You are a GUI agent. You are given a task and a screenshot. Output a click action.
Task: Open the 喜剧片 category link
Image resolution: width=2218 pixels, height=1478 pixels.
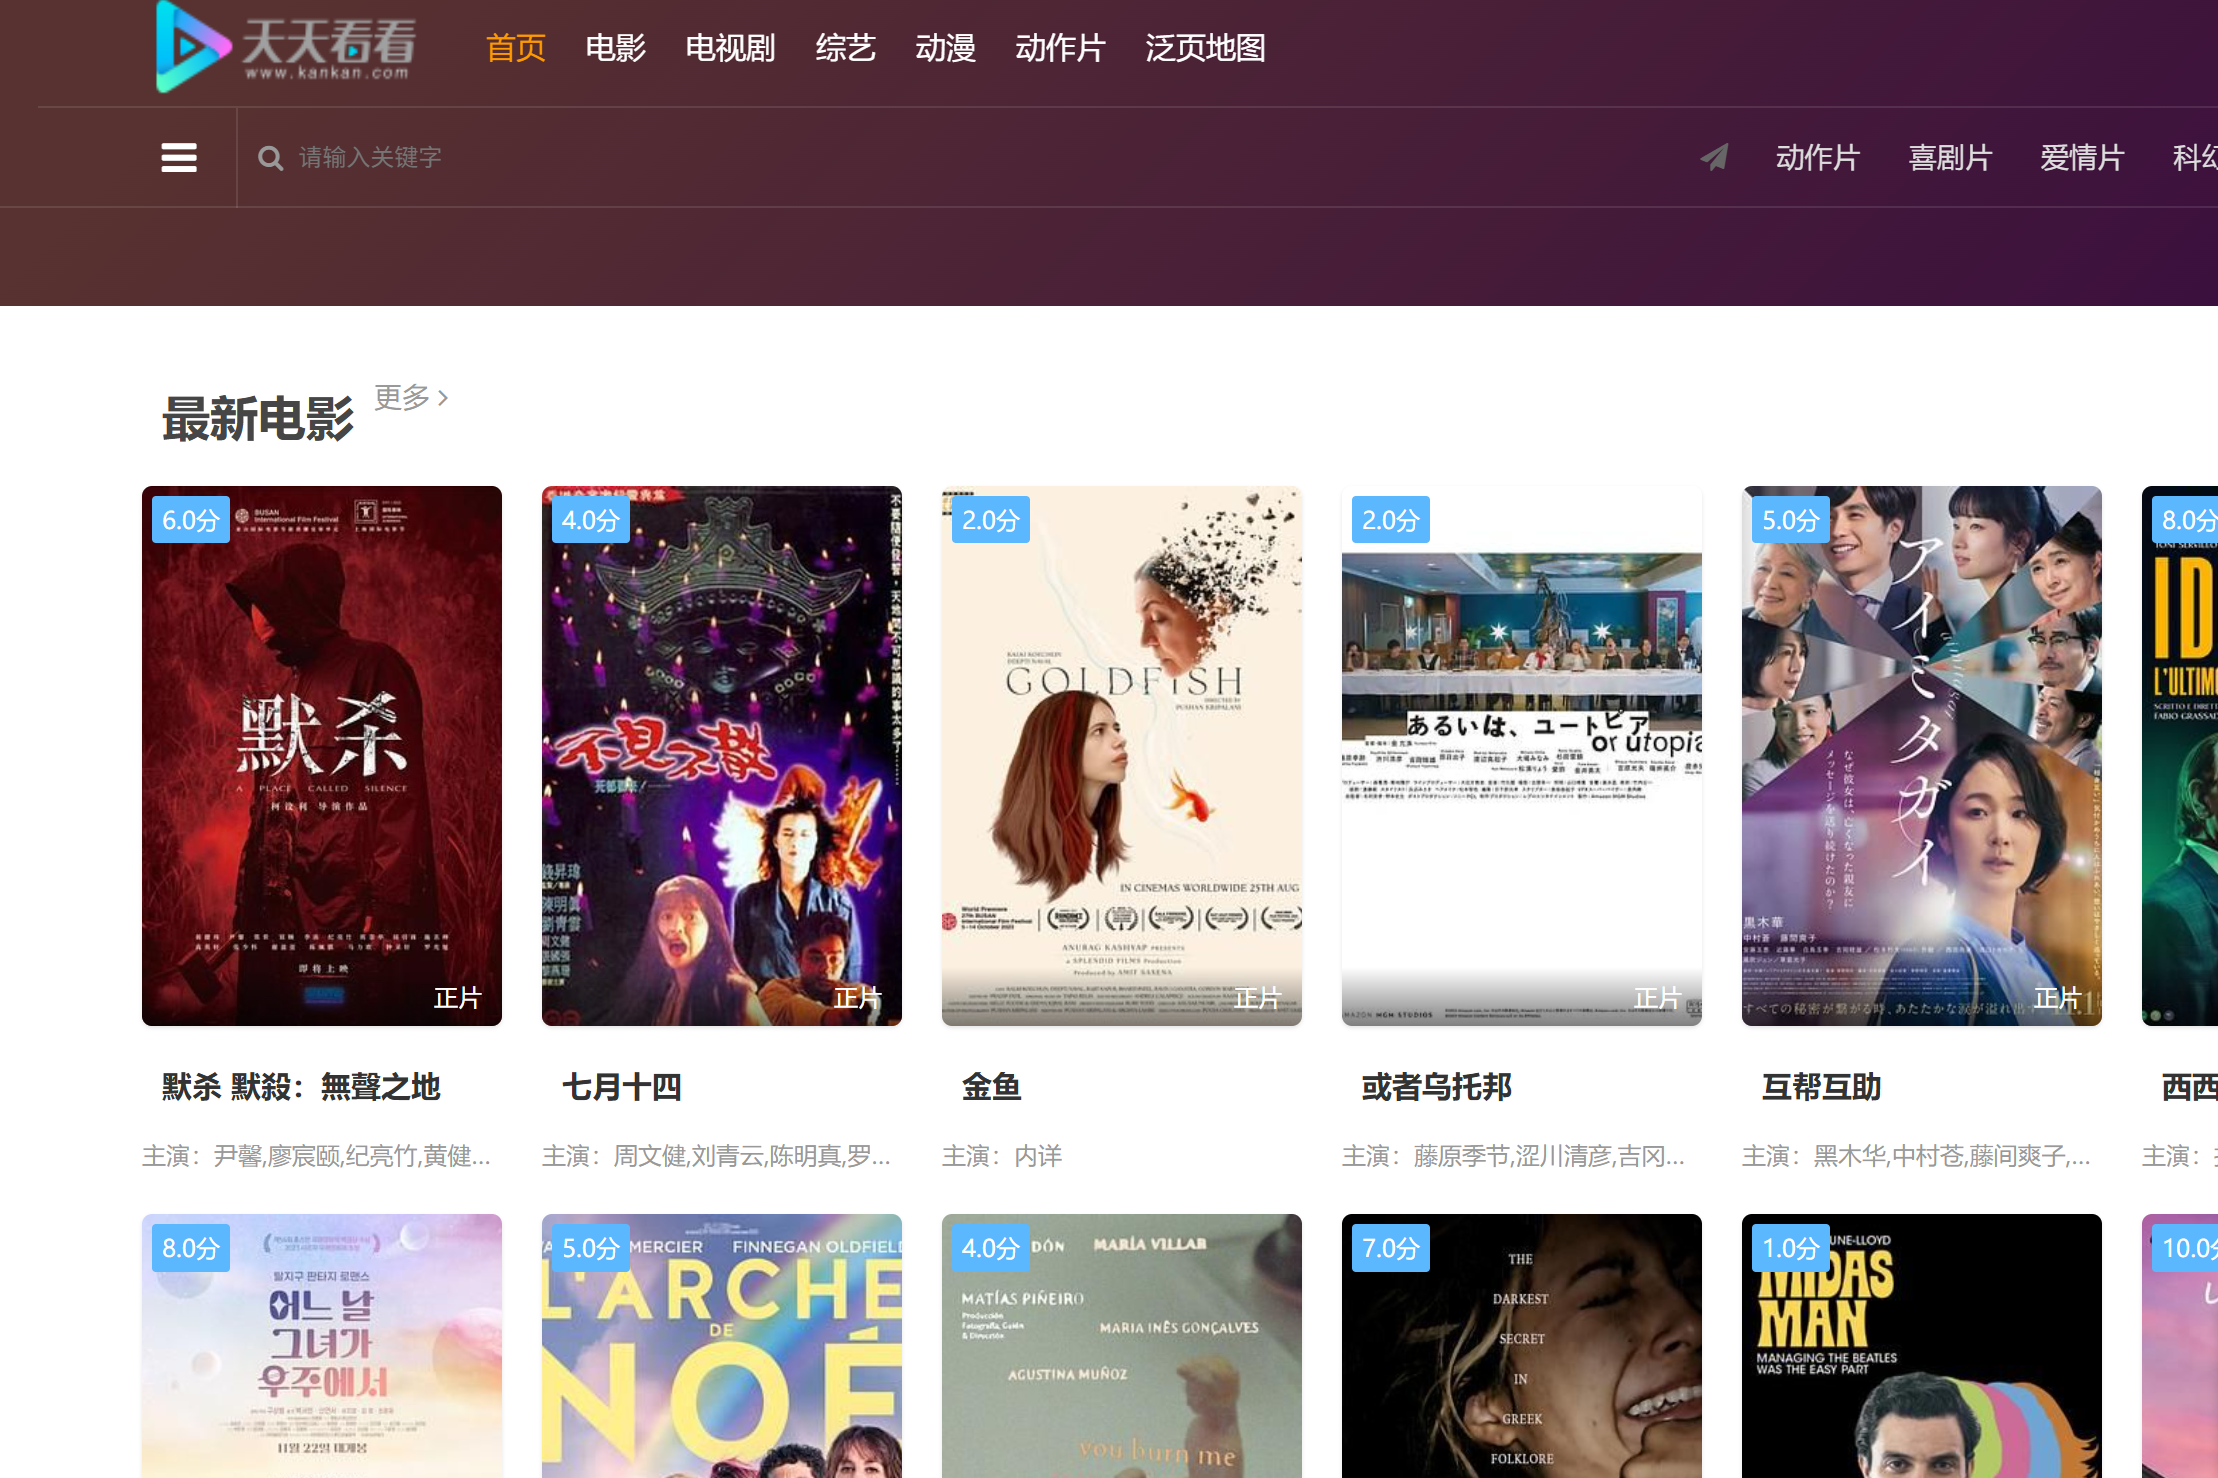point(1950,158)
